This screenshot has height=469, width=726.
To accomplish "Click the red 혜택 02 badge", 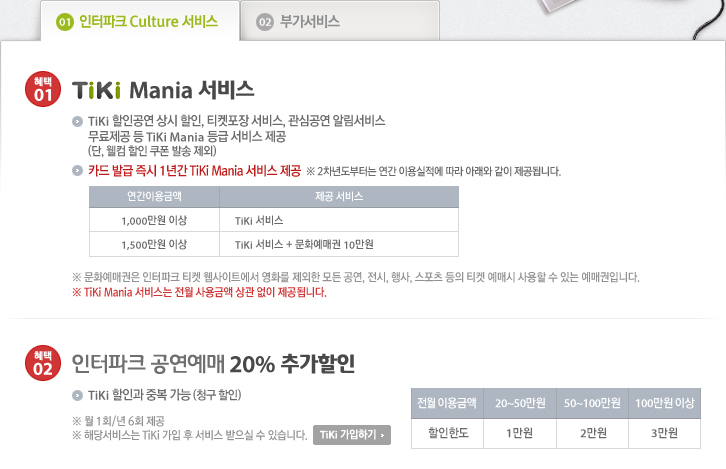I will 43,363.
